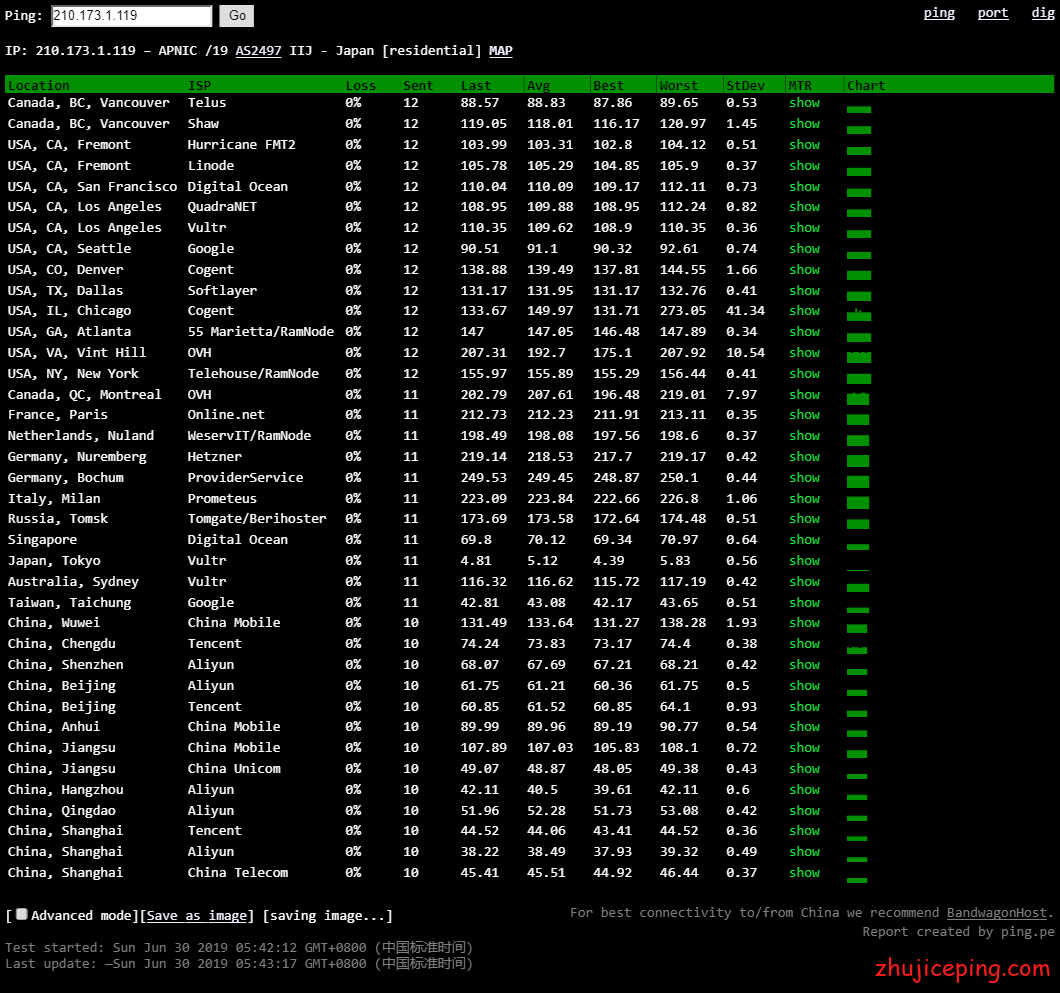The height and width of the screenshot is (993, 1060).
Task: Click the 'Italy, Milan' location cell
Action: [x=54, y=499]
